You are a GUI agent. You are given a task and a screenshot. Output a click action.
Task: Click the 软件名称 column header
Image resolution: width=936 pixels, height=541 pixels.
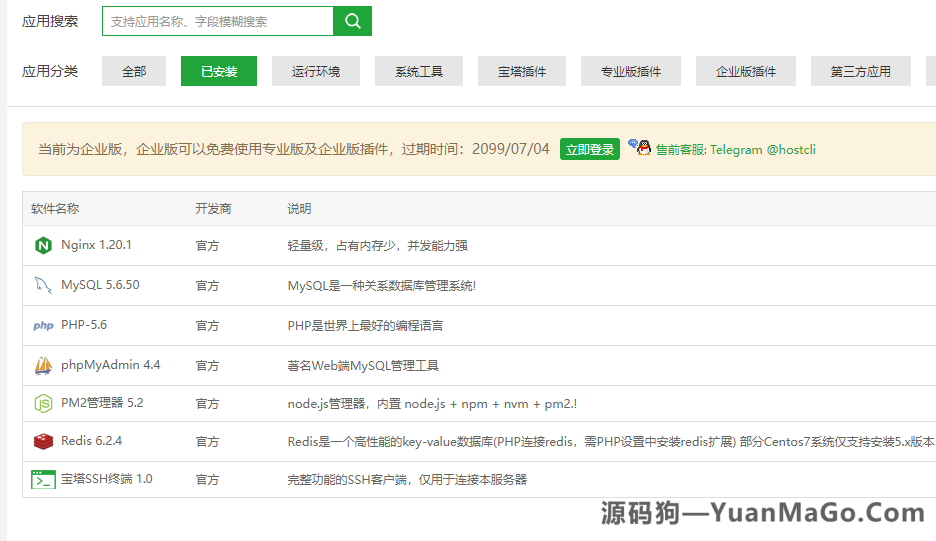point(55,208)
